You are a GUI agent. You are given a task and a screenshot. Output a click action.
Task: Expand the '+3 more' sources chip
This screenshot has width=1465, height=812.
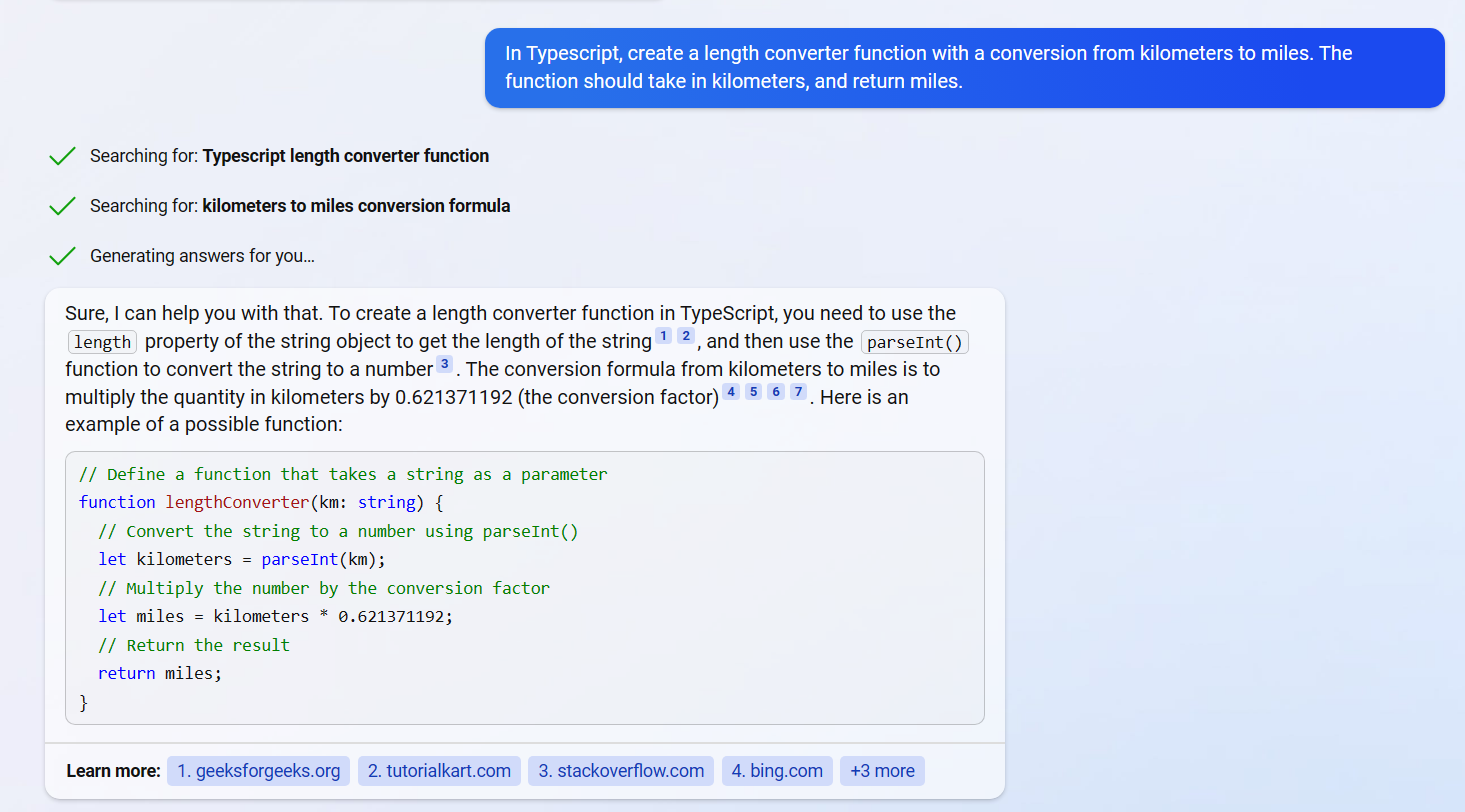[882, 771]
